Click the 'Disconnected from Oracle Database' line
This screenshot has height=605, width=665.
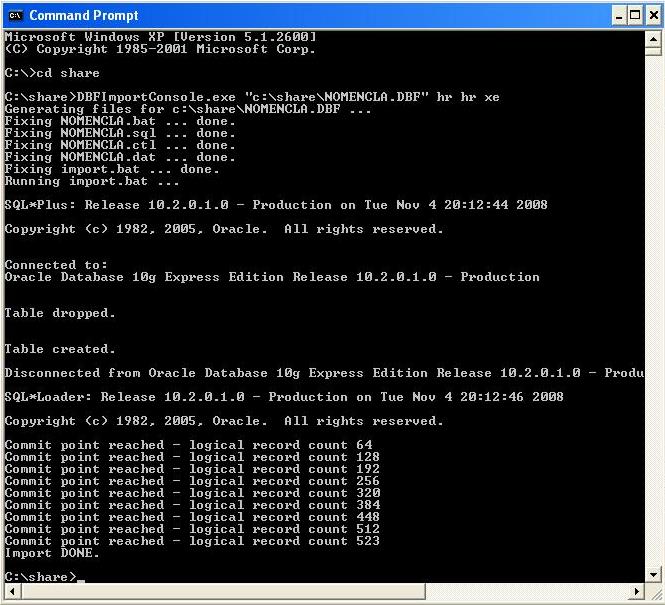(x=324, y=373)
